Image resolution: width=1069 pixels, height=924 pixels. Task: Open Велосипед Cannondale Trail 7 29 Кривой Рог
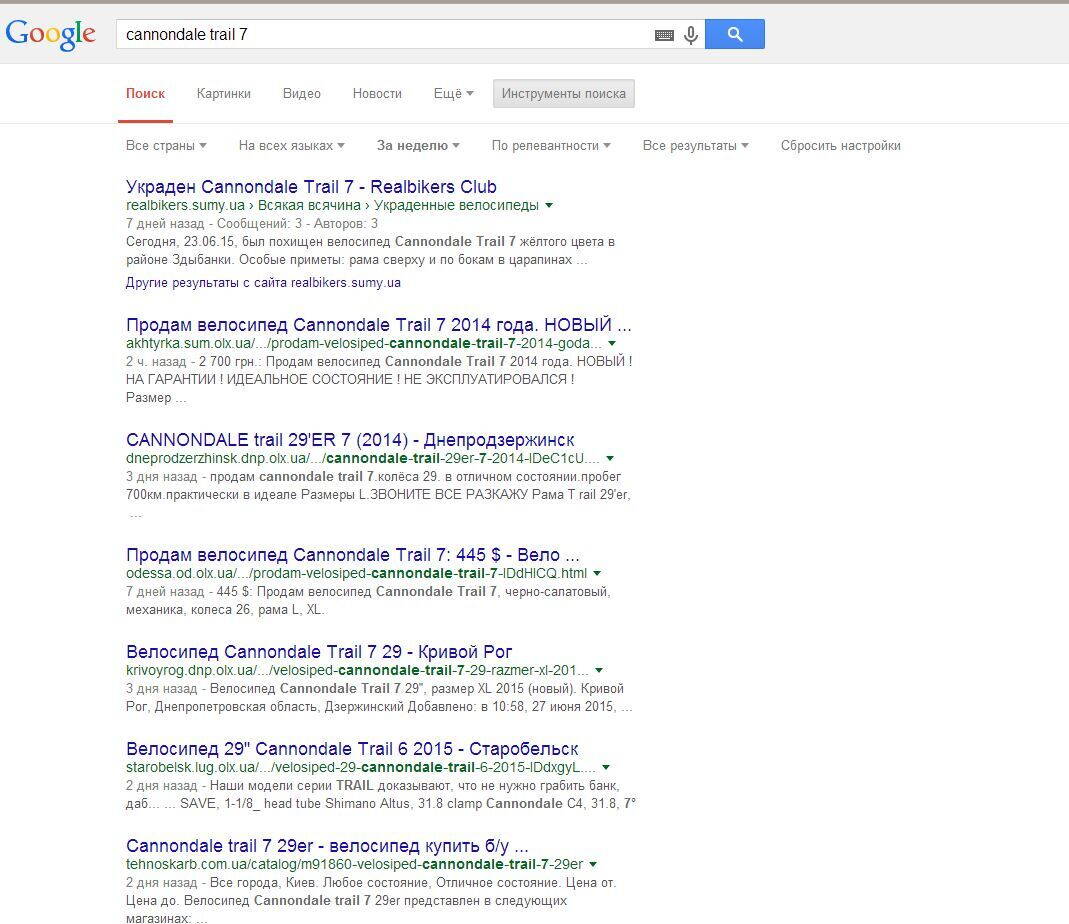[319, 652]
